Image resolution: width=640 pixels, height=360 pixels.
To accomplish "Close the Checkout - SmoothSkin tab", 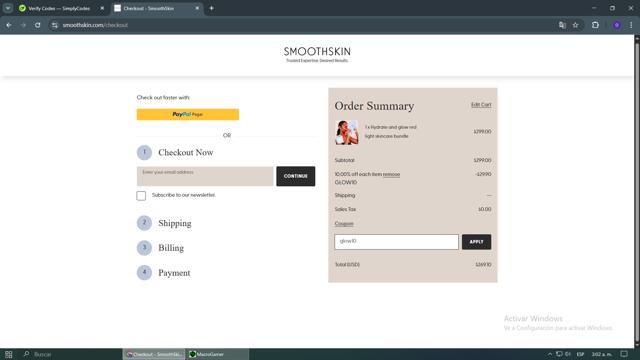I will 197,8.
